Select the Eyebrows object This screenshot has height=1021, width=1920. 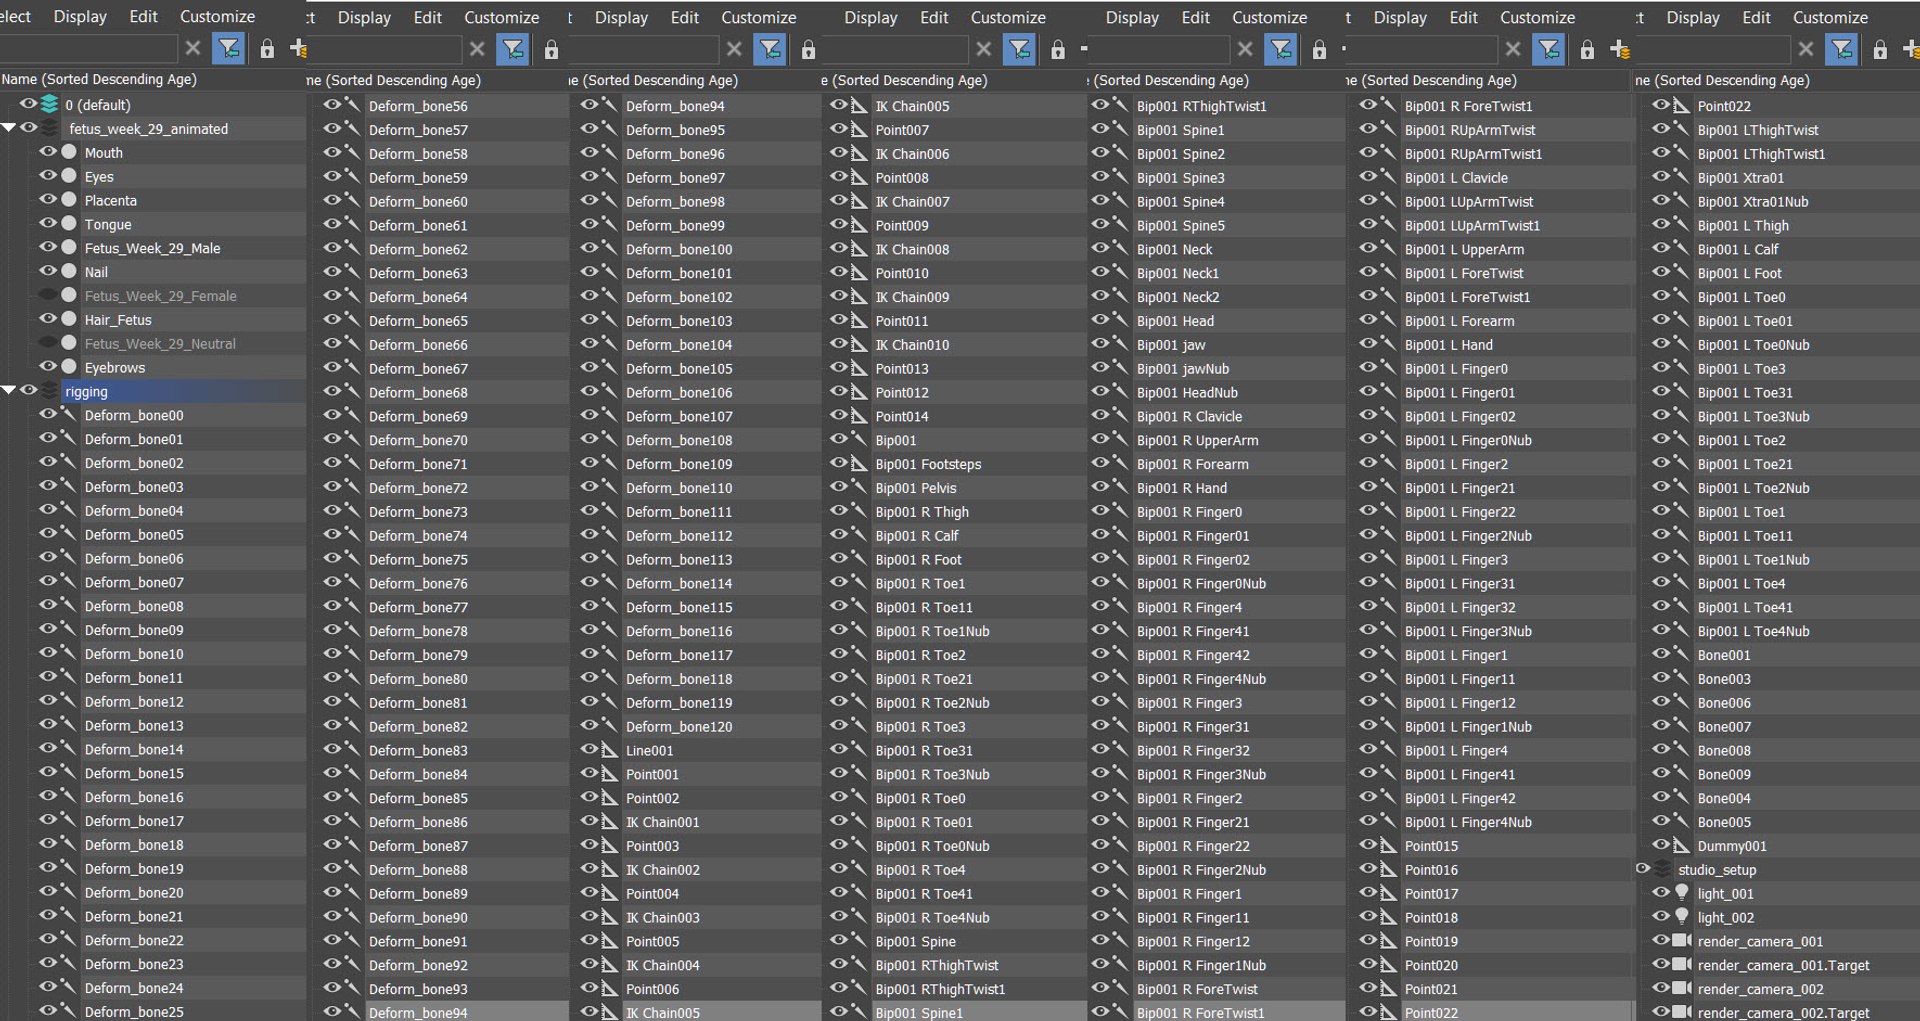pos(115,367)
